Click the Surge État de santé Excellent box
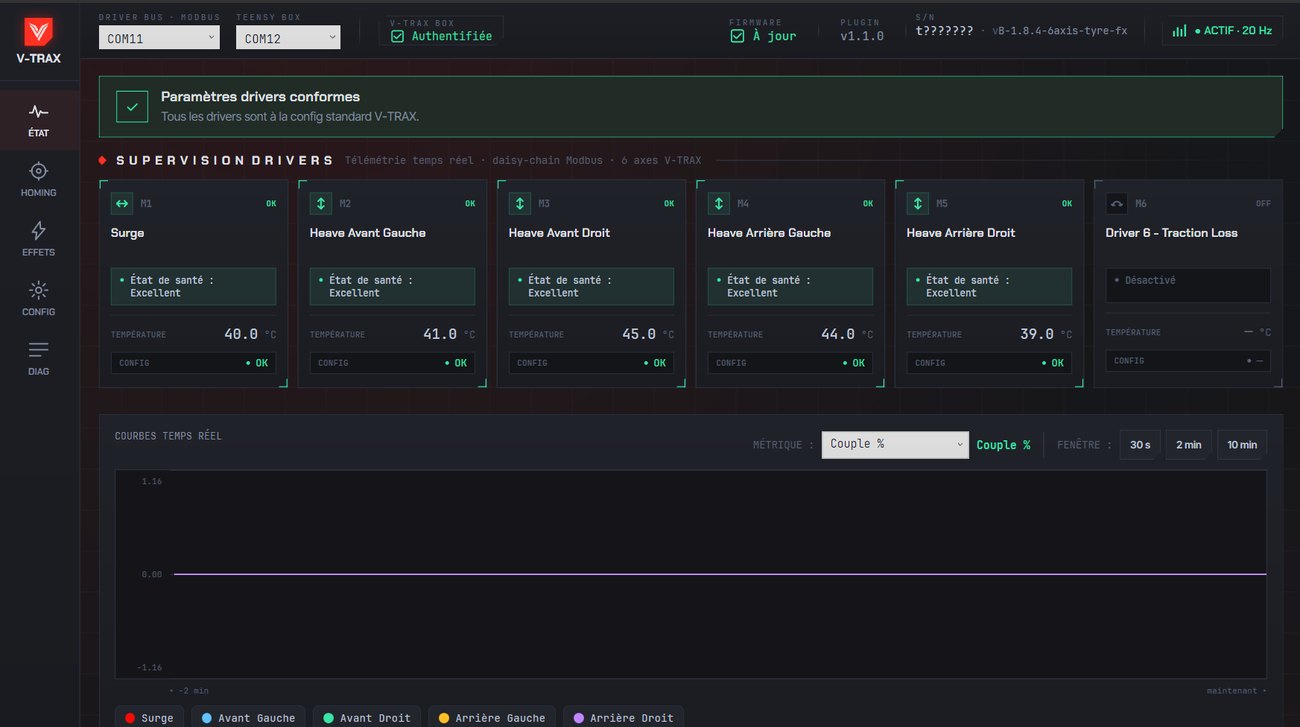1300x727 pixels. click(x=193, y=286)
